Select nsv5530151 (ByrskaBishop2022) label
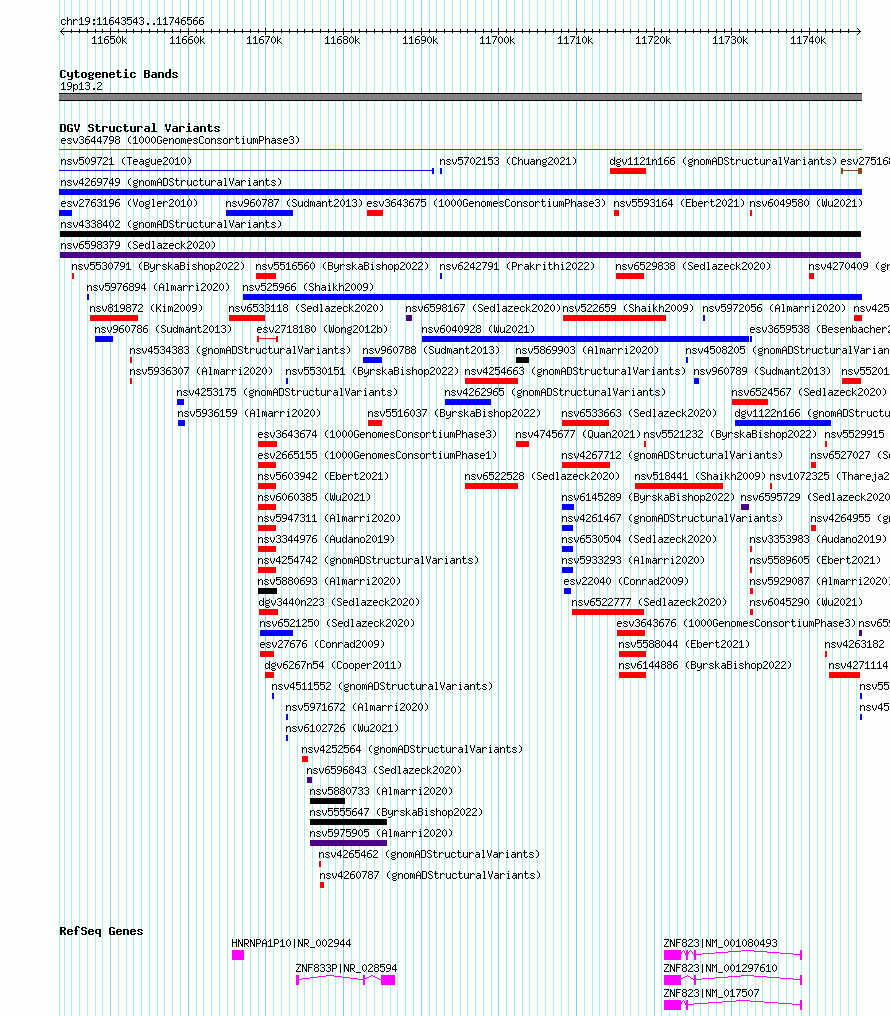 click(x=372, y=371)
